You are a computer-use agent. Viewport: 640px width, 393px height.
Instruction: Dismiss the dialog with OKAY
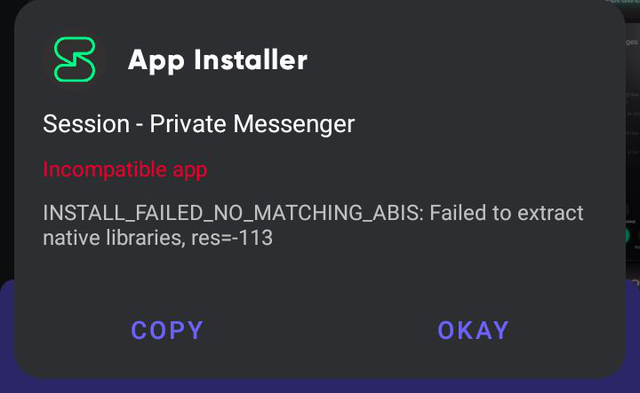tap(473, 330)
